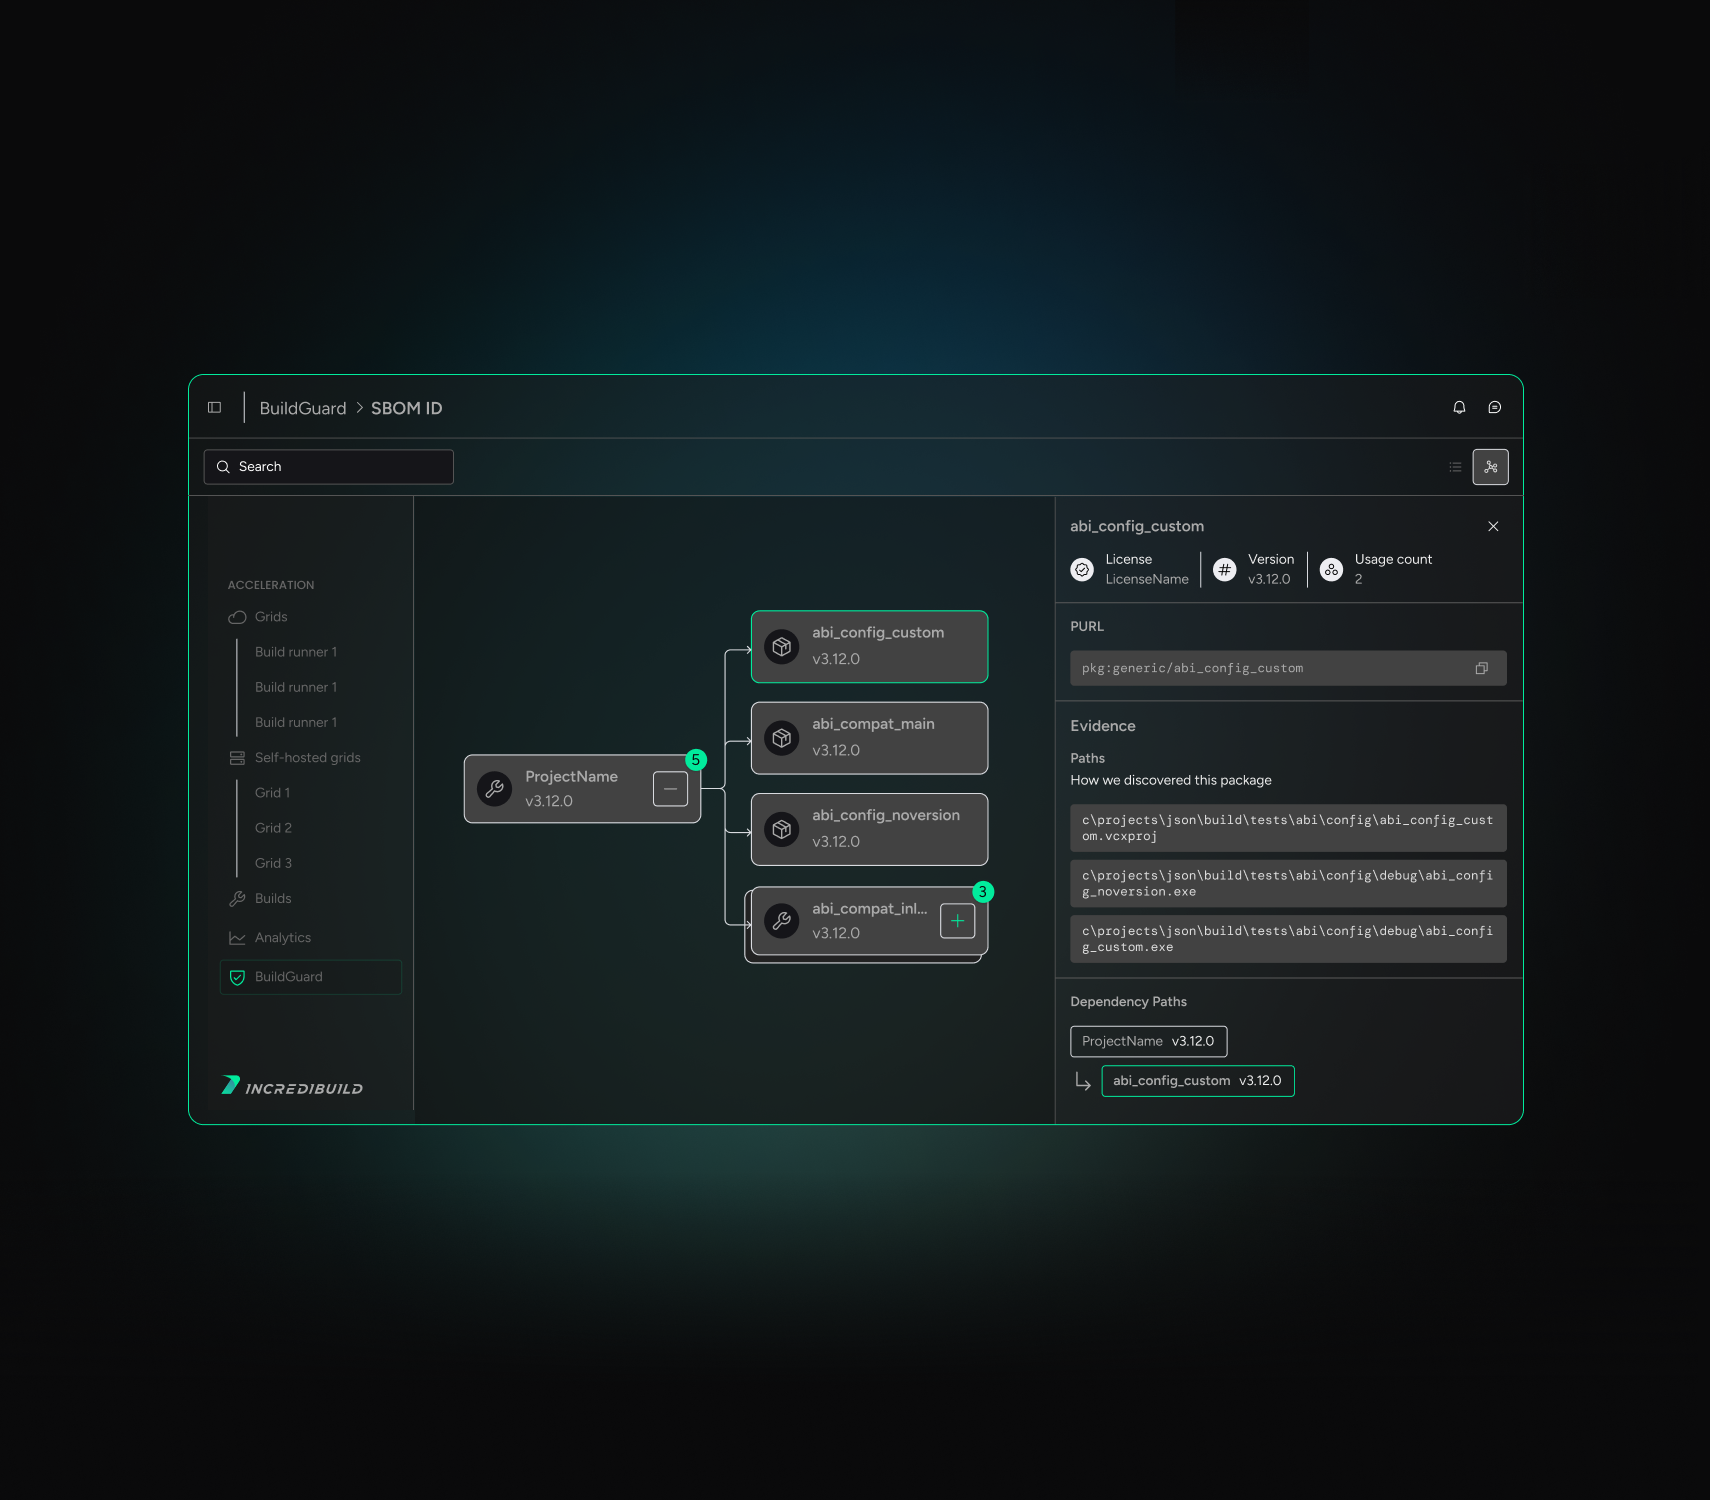Open BuildGuard in sidebar

point(311,977)
